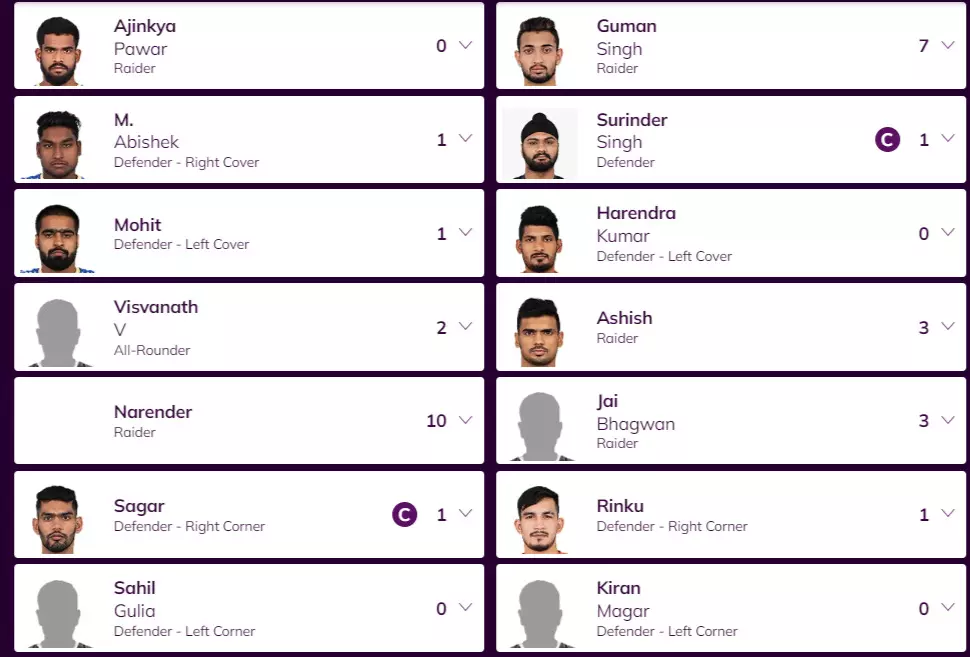Open Narender's score breakdown chevron
The height and width of the screenshot is (657, 970).
[x=465, y=421]
